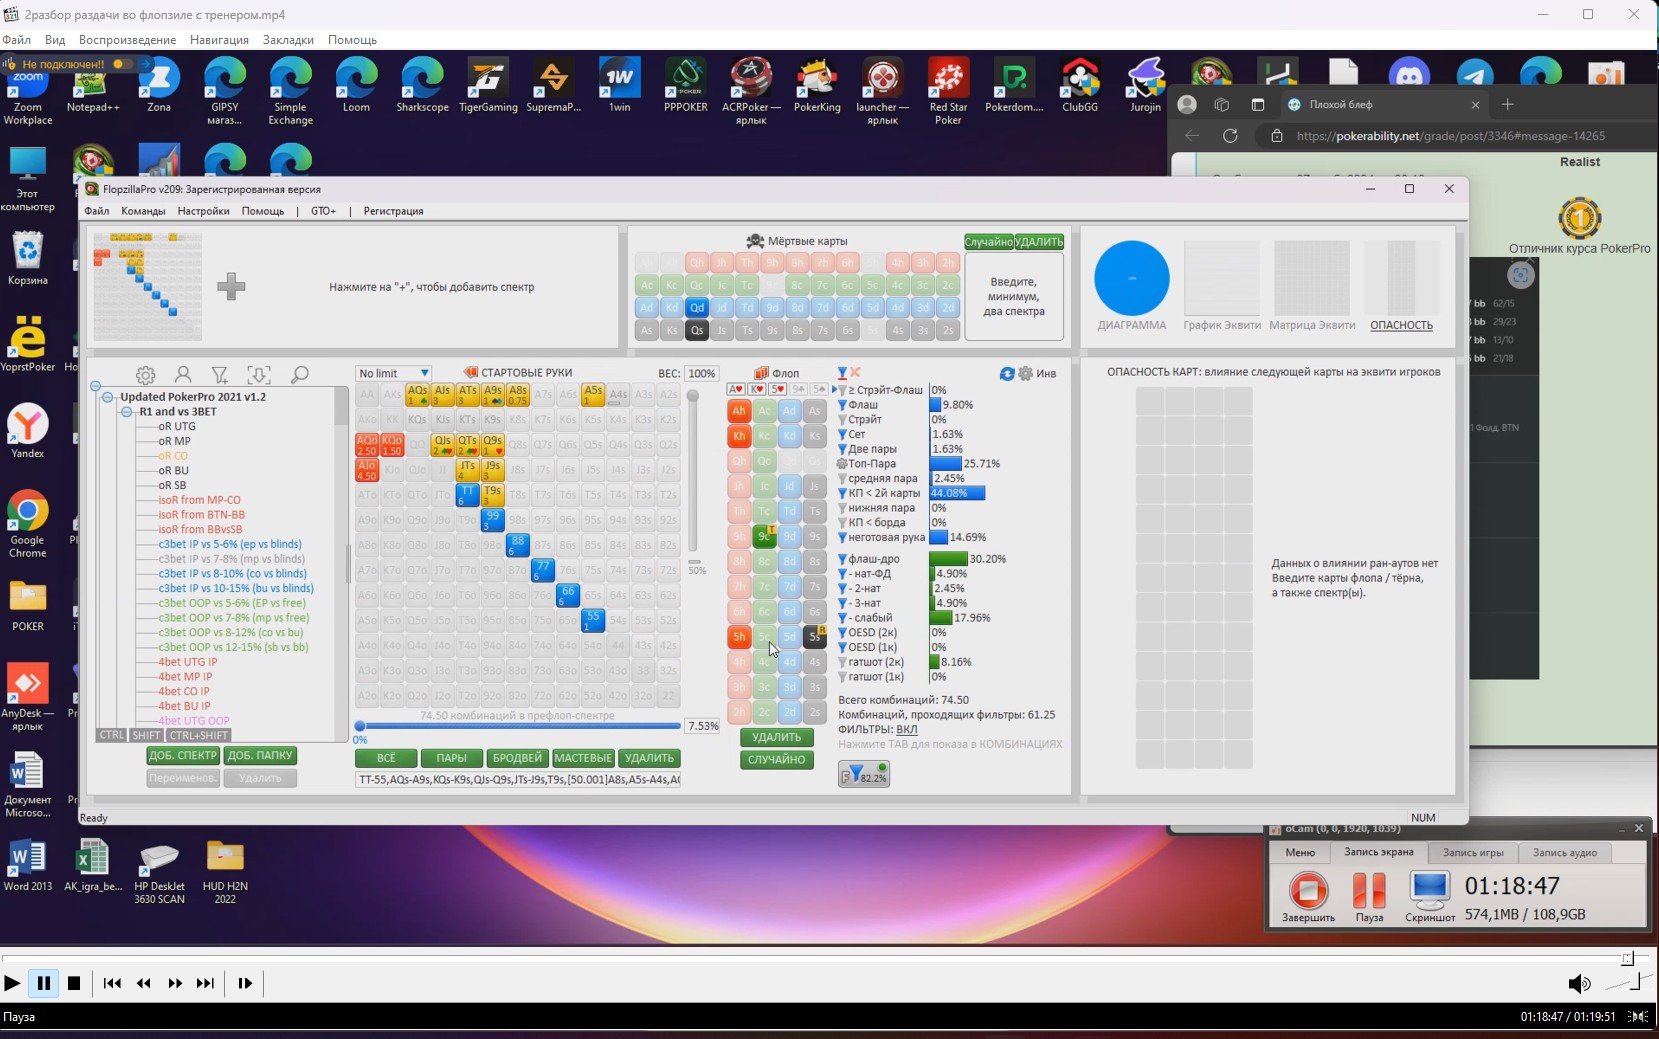Toggle ФИЛЬТРЫ ВКЛ link off

907,729
